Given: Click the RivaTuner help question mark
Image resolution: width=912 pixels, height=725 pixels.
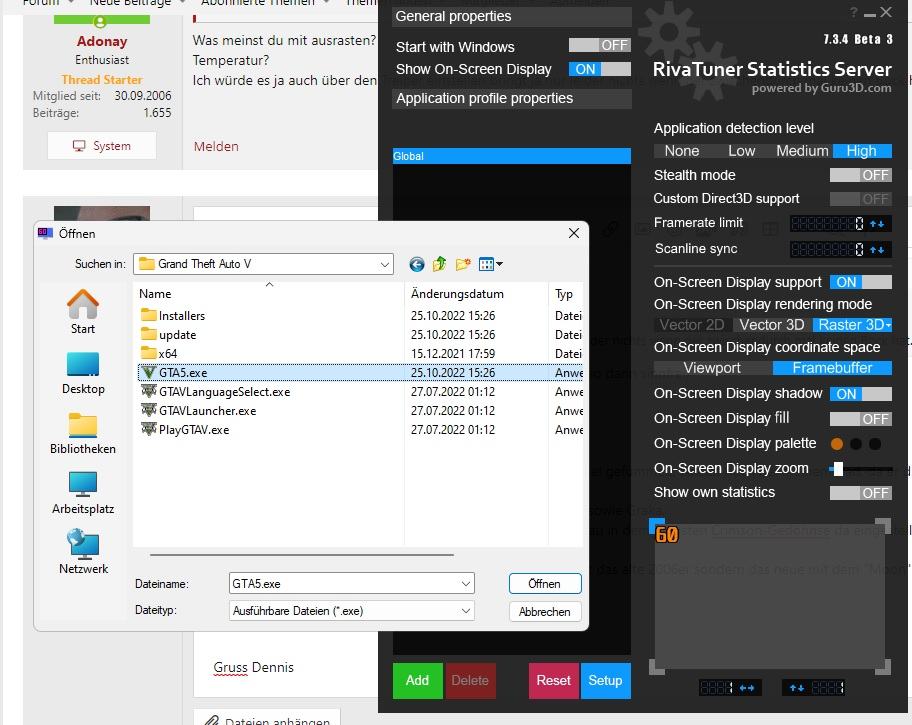Looking at the screenshot, I should tap(854, 12).
